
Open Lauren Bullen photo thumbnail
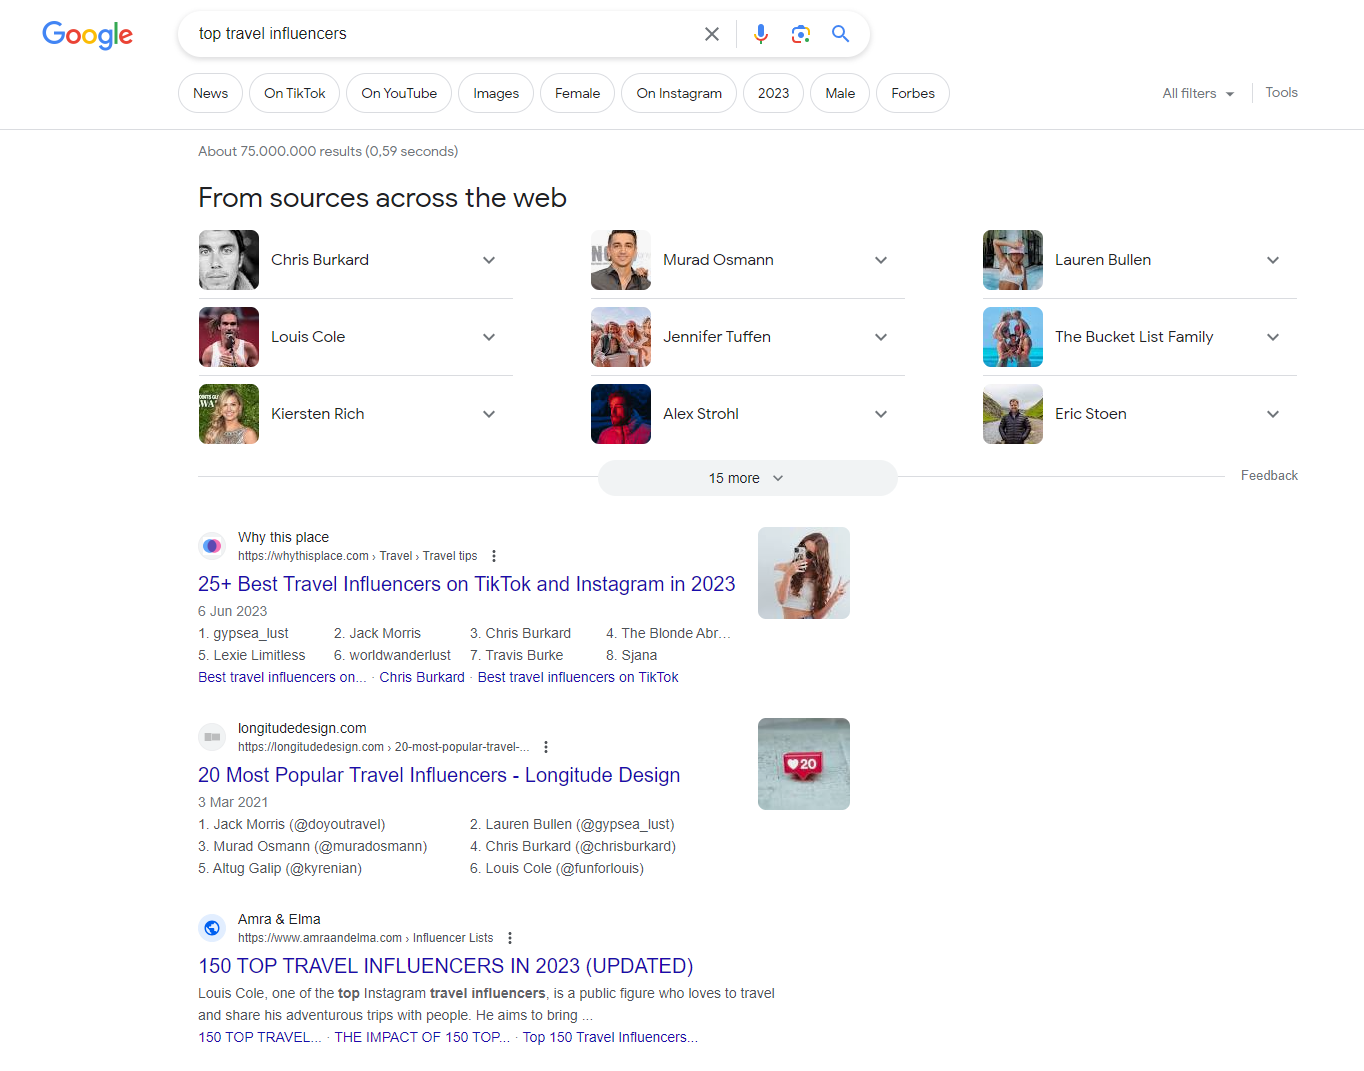pos(1013,260)
